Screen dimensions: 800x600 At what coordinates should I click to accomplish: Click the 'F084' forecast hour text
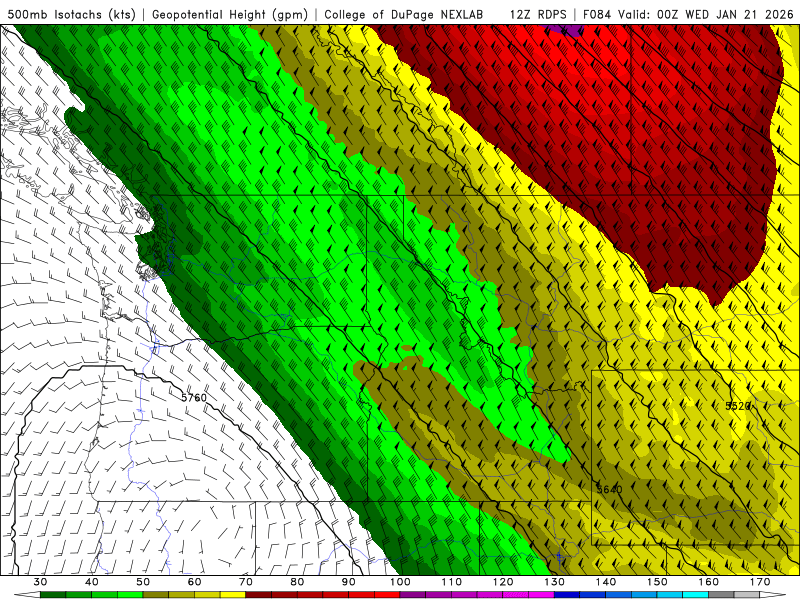click(596, 15)
